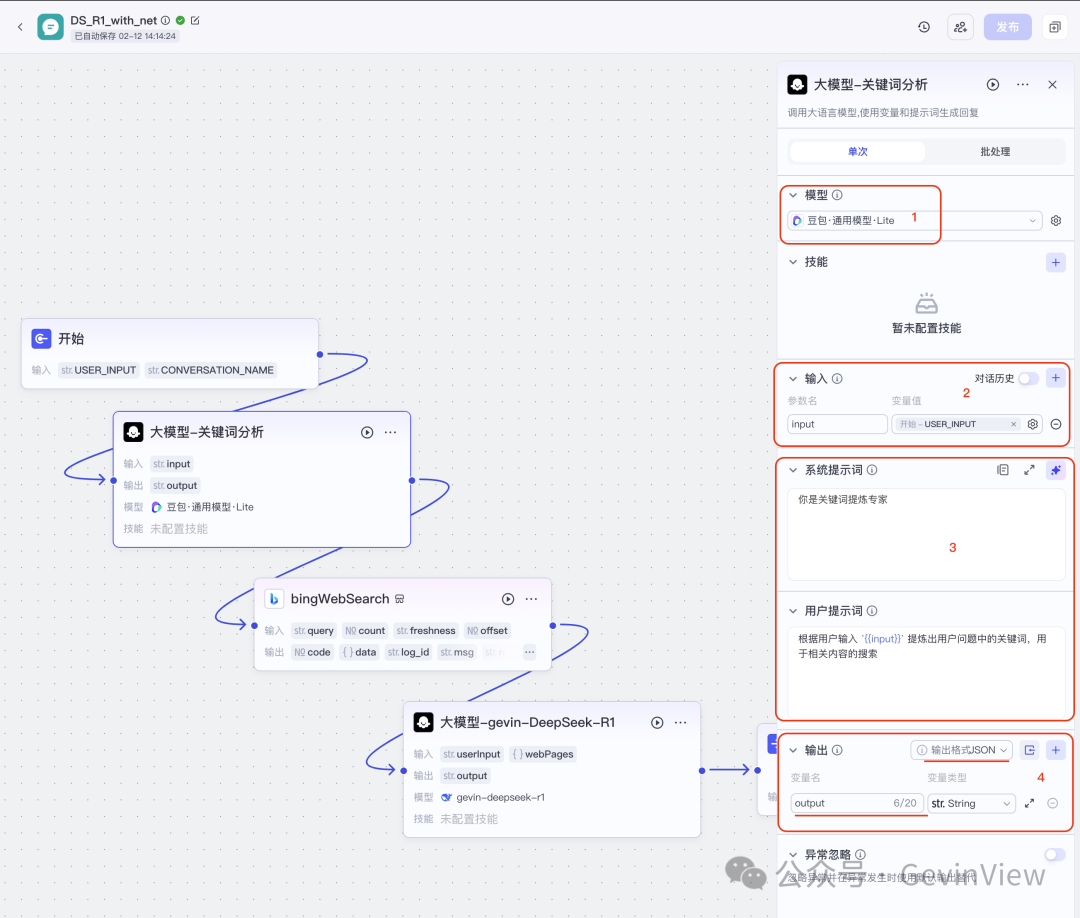
Task: Open the str. String variable type dropdown
Action: click(971, 803)
